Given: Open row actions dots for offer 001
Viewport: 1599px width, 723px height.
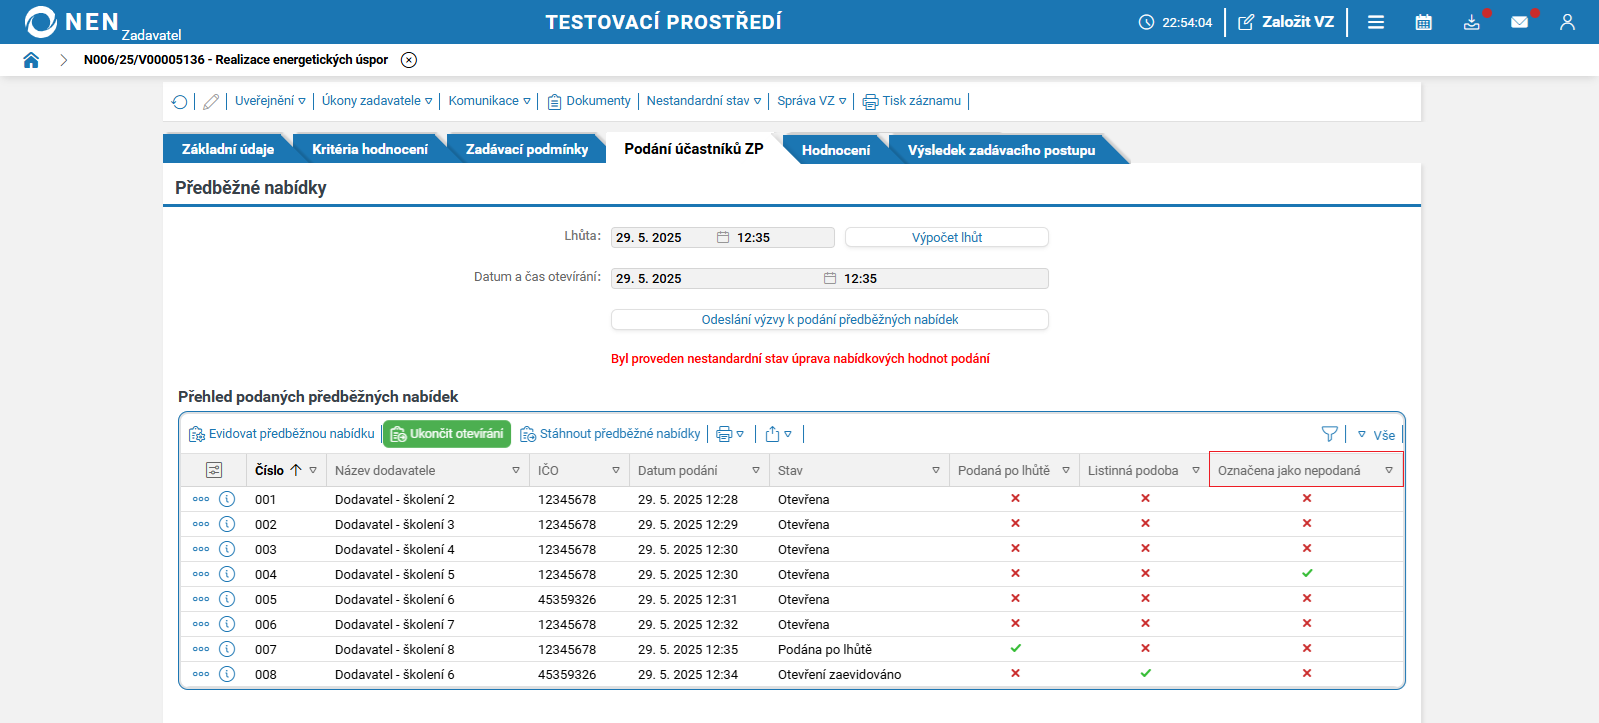Looking at the screenshot, I should (201, 499).
